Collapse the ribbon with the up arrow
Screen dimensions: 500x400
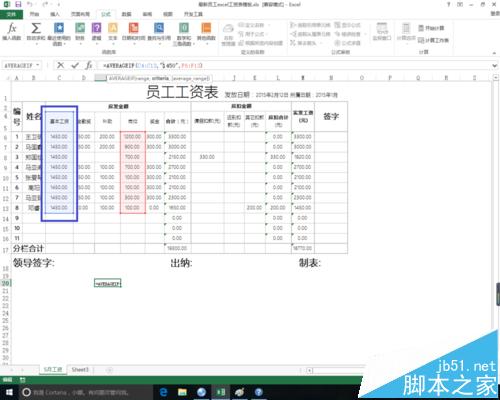pyautogui.click(x=495, y=53)
